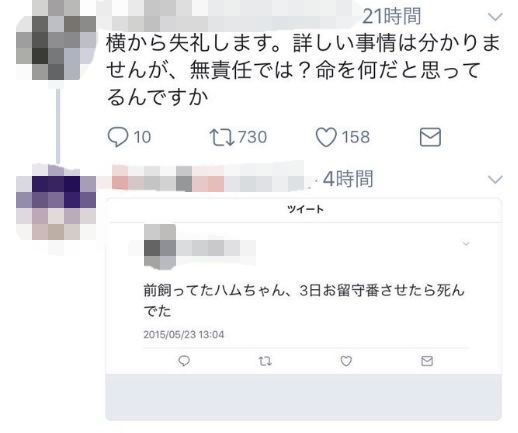Expand options chevron on 4時間 tweet
The width and height of the screenshot is (518, 433).
[x=495, y=180]
